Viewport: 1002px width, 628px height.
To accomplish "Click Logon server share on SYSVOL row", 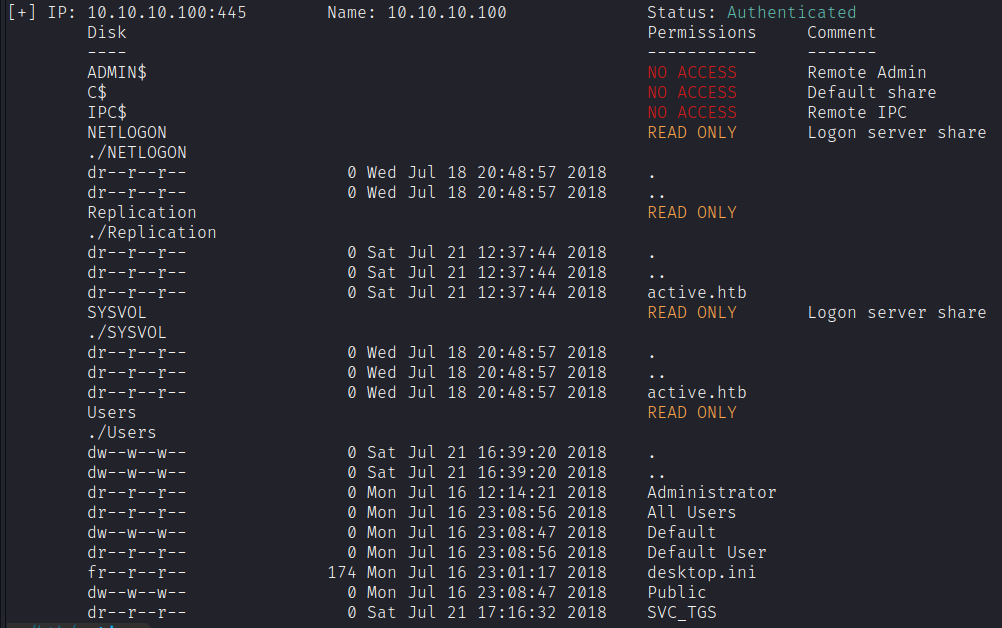I will pos(897,312).
